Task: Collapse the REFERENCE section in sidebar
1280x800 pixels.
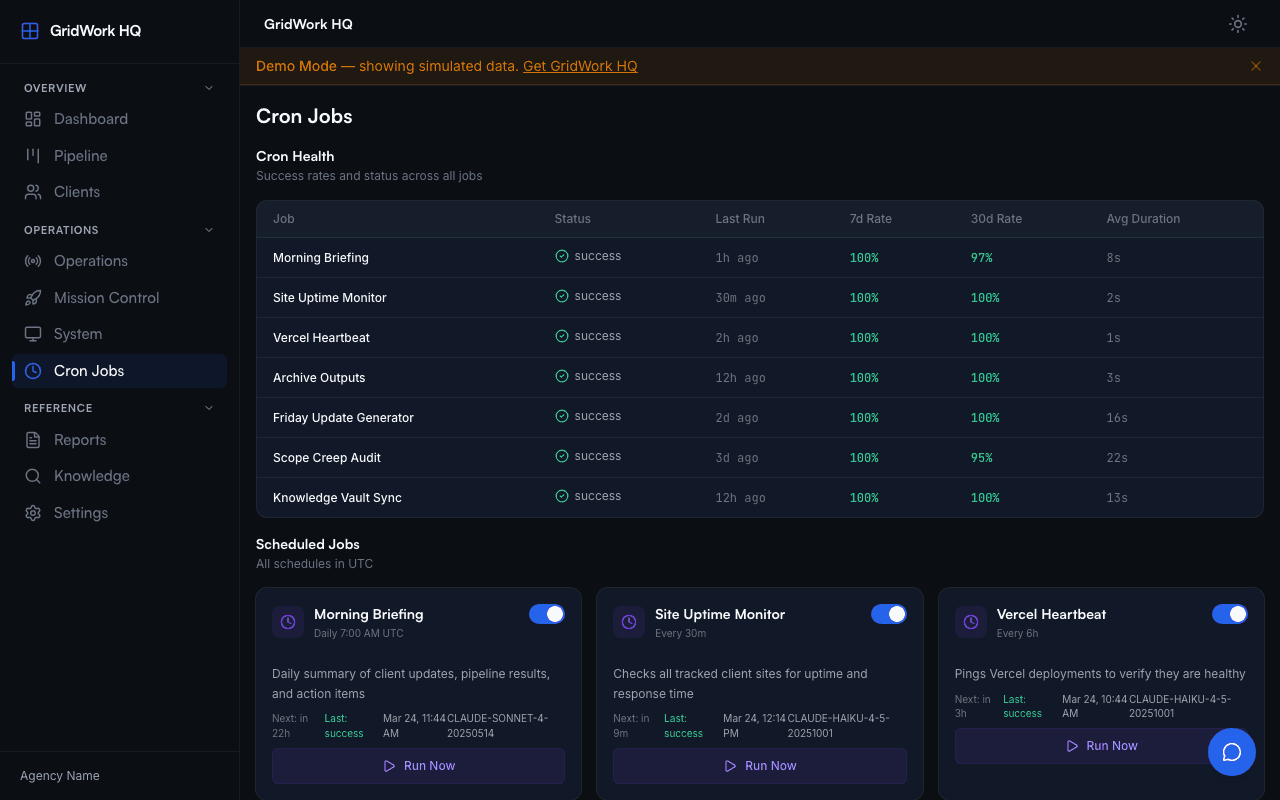Action: click(x=208, y=407)
